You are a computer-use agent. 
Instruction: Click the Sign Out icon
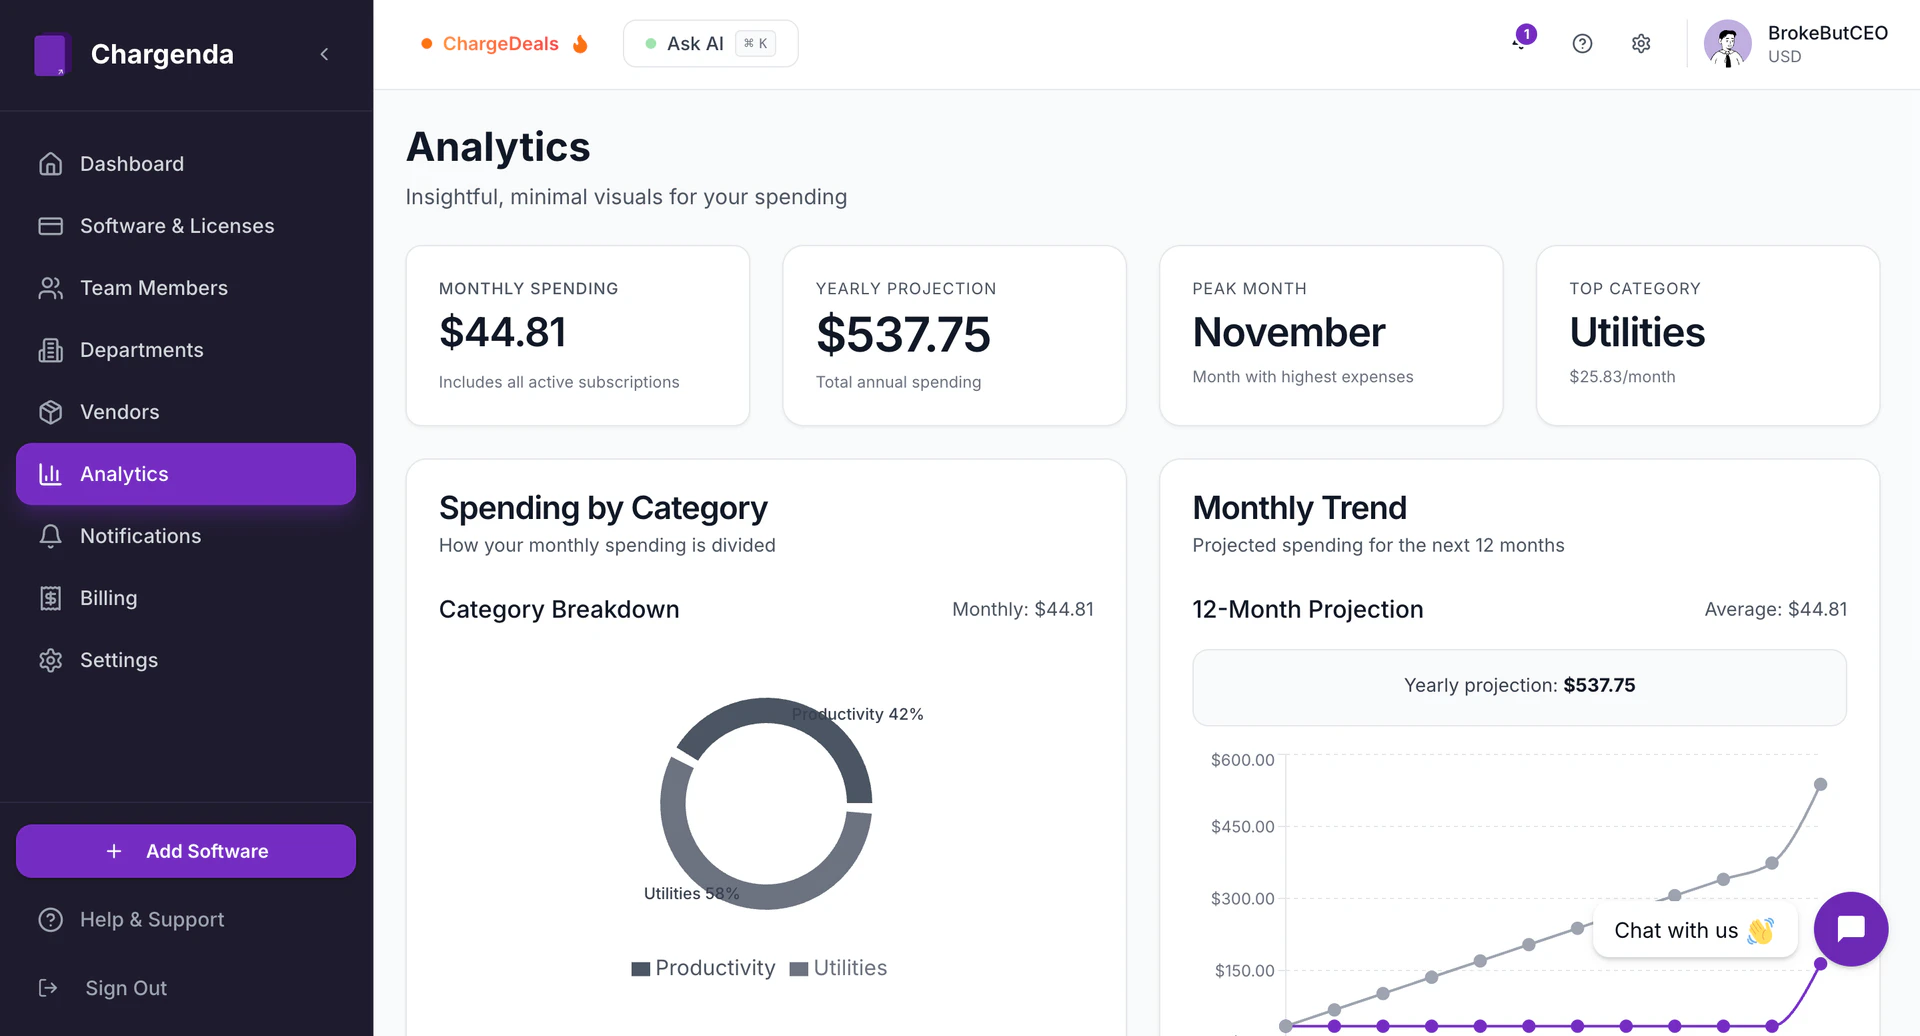[x=48, y=988]
